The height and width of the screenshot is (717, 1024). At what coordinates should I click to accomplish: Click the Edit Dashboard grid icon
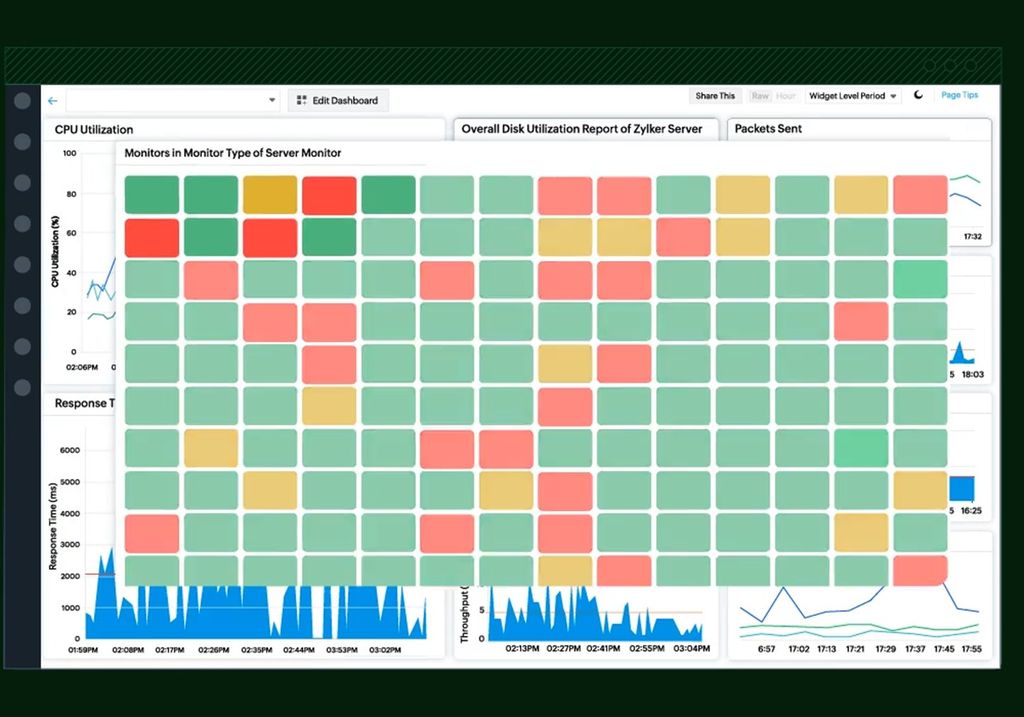[x=300, y=100]
